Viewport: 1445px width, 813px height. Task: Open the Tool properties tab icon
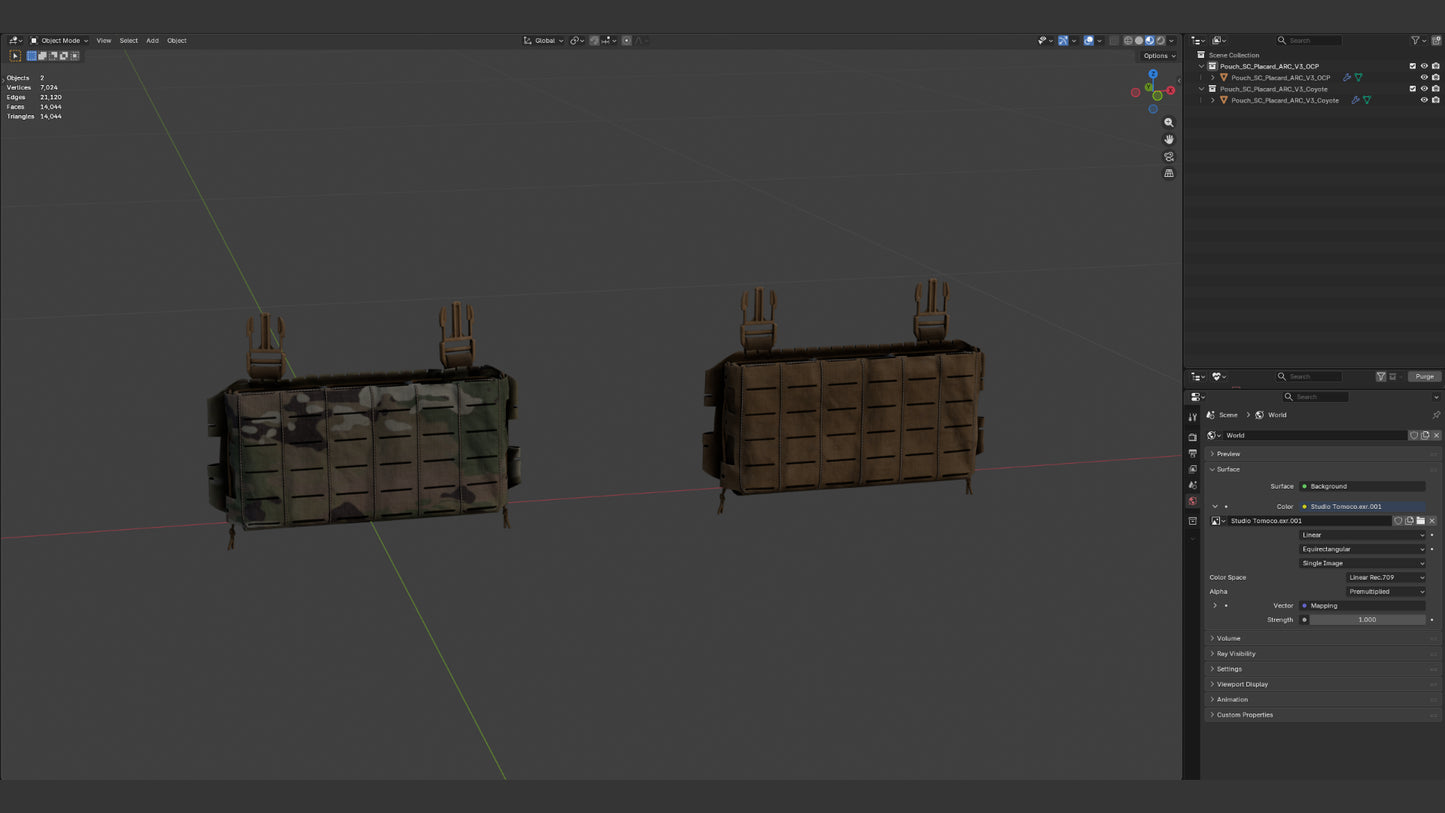point(1192,417)
